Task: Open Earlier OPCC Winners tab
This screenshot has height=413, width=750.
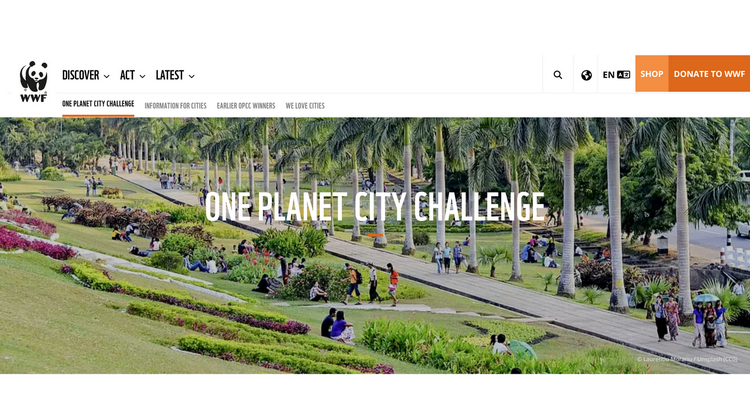Action: (x=246, y=106)
